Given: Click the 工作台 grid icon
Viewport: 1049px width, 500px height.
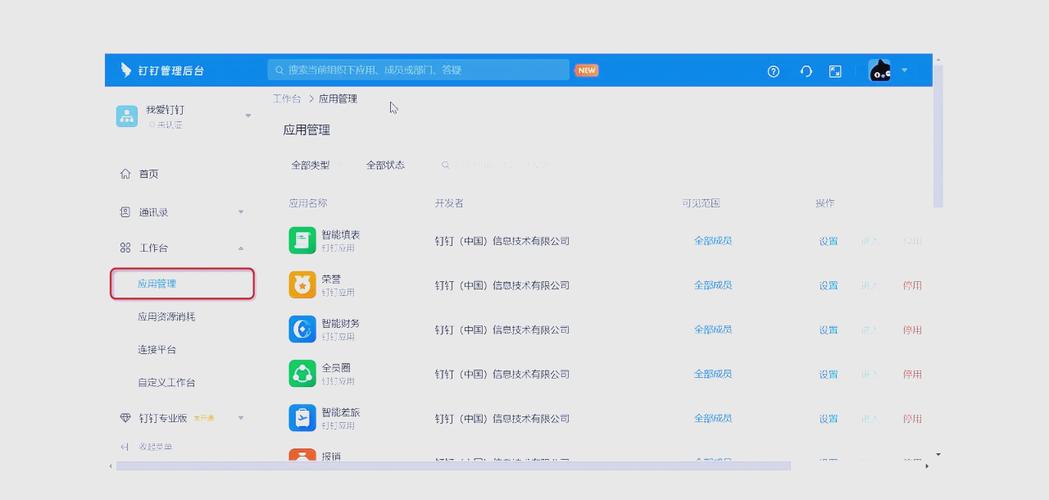Looking at the screenshot, I should pyautogui.click(x=125, y=248).
